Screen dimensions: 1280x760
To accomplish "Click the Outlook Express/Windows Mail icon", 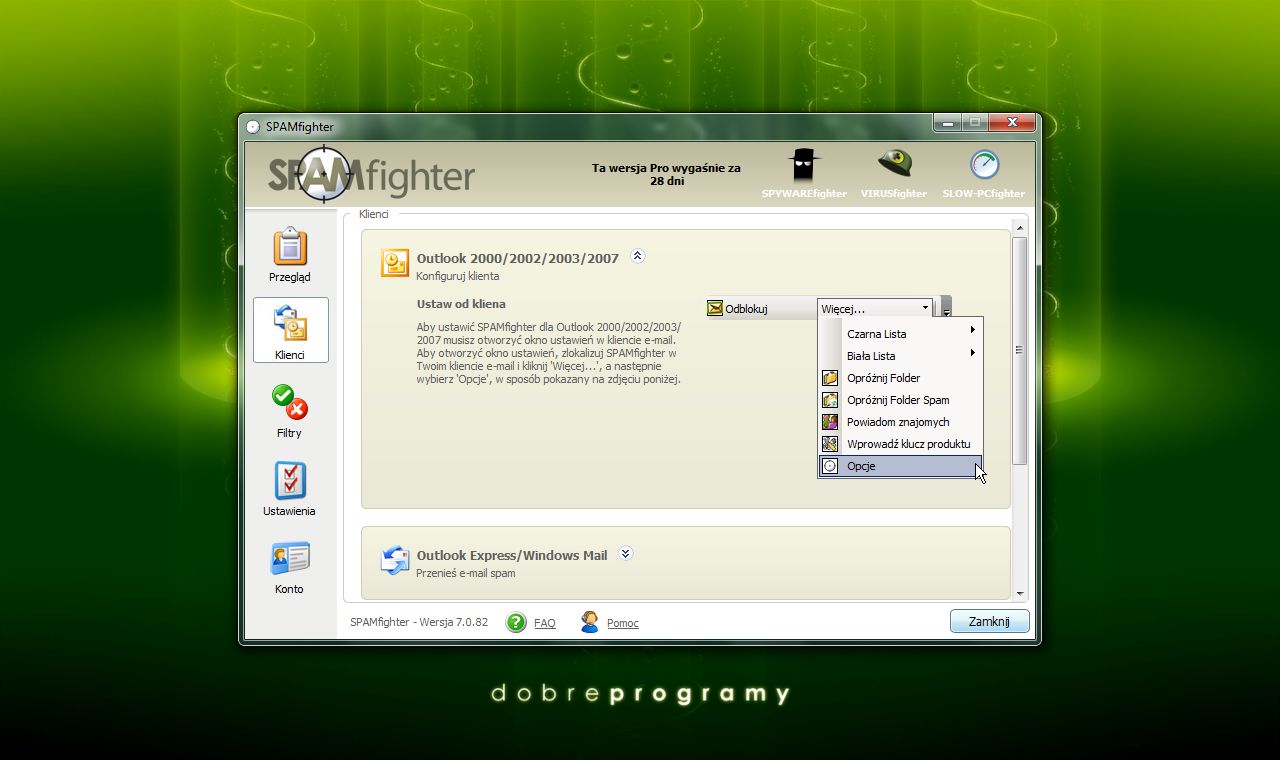I will point(395,560).
